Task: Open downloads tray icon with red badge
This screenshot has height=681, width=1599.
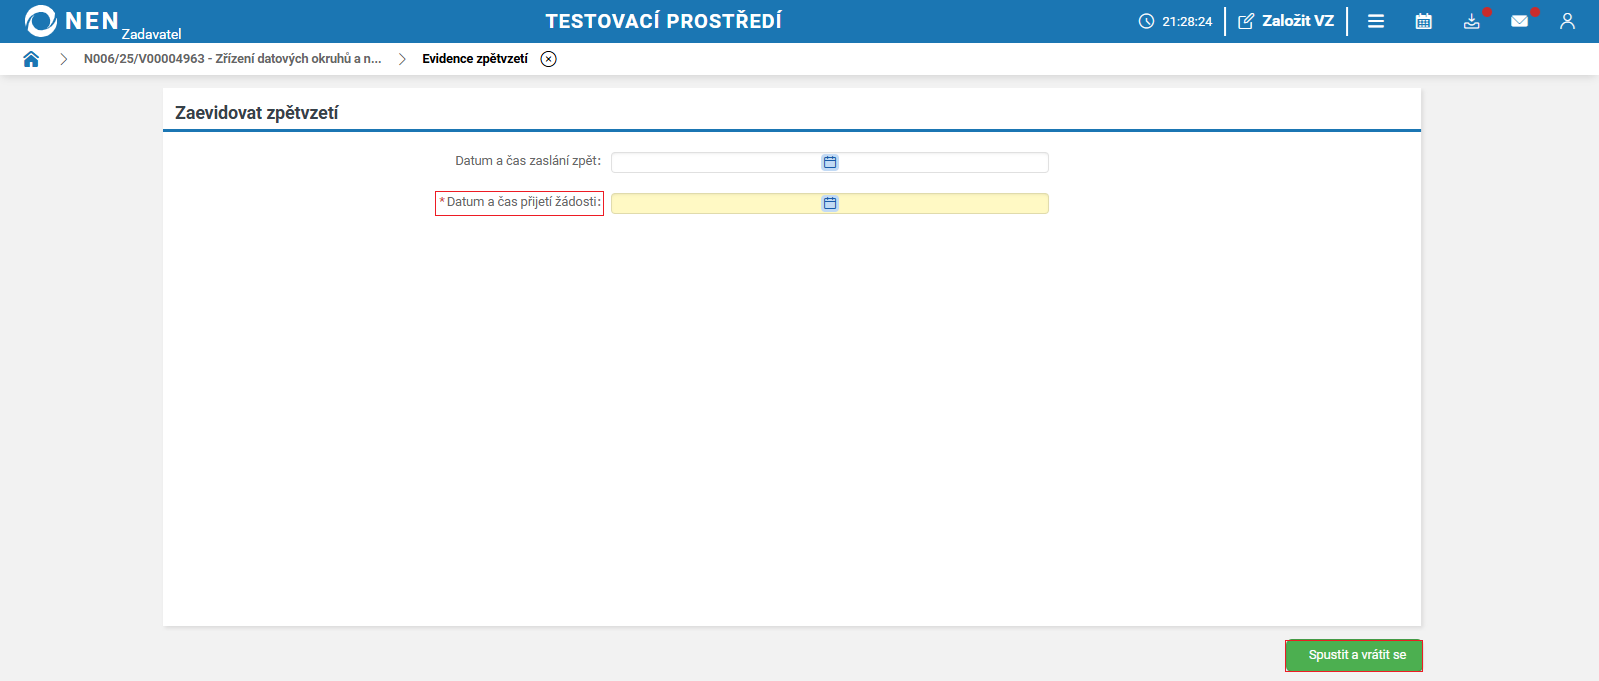Action: (x=1472, y=21)
